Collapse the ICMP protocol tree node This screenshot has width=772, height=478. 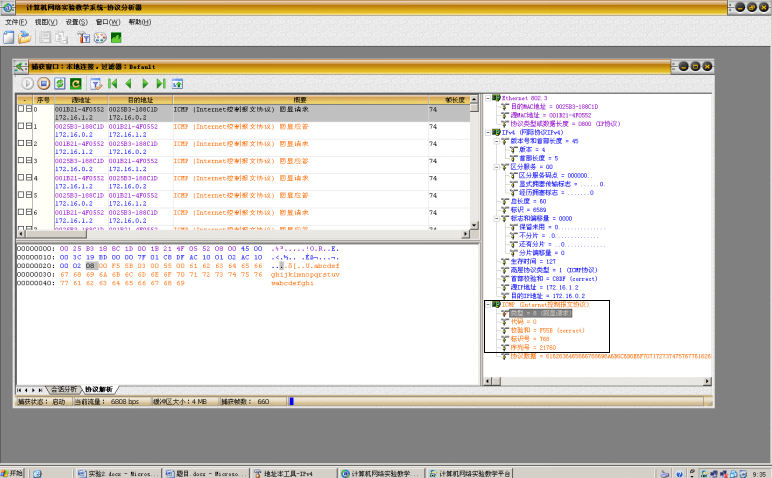pyautogui.click(x=488, y=305)
